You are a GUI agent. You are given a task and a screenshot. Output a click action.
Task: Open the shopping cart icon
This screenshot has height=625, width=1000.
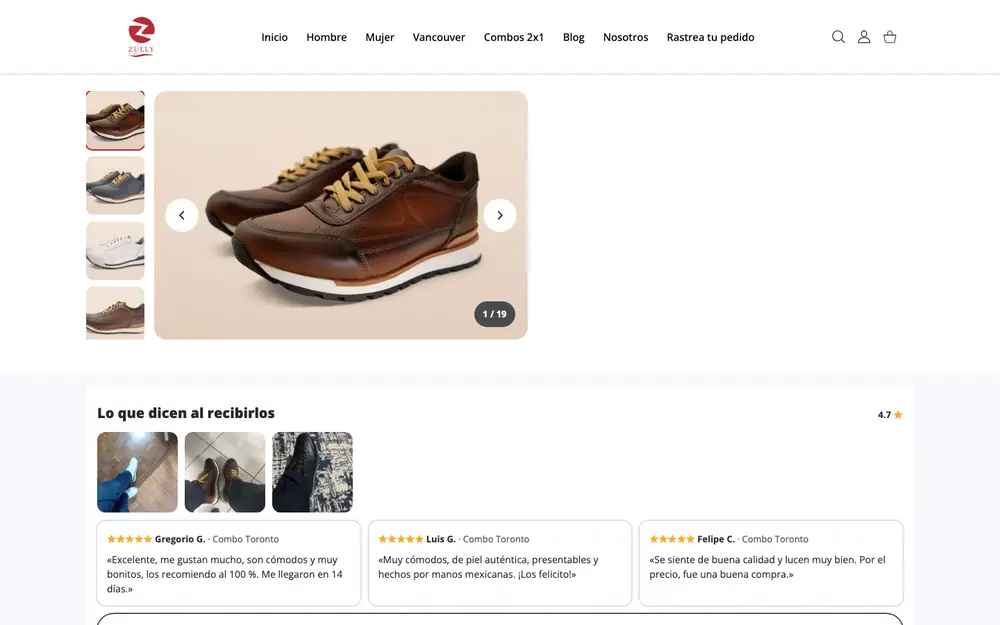890,37
